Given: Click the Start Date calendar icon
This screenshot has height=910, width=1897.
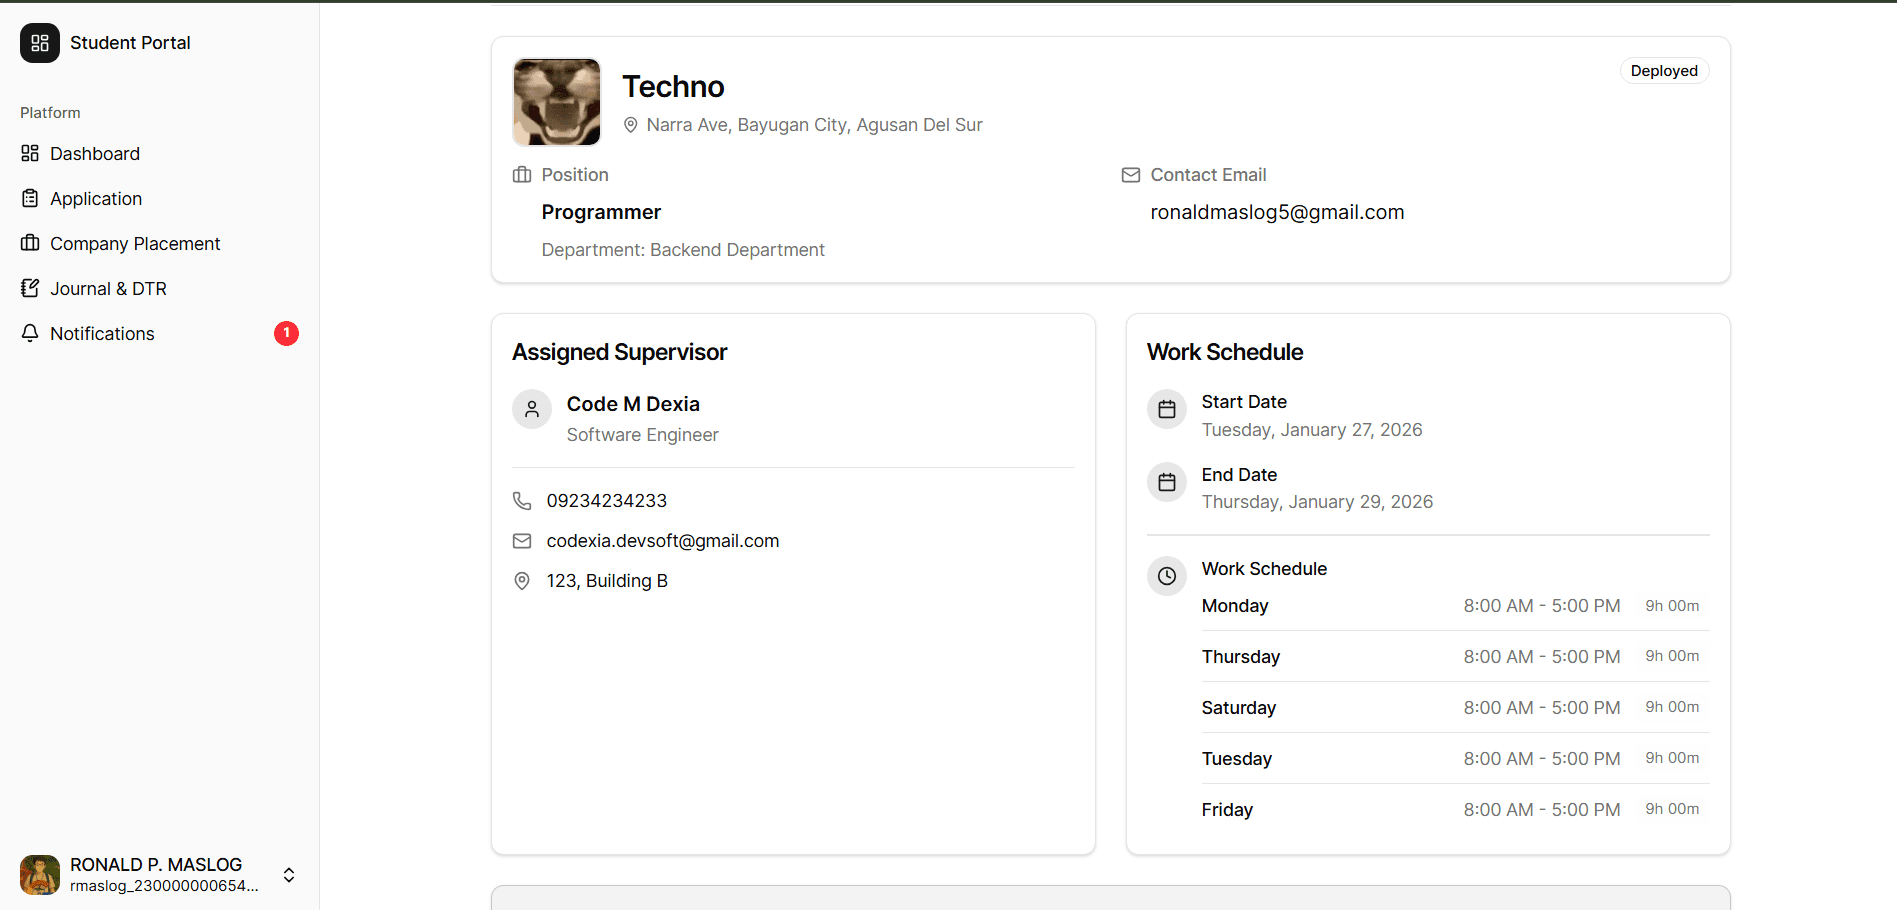Looking at the screenshot, I should point(1167,409).
